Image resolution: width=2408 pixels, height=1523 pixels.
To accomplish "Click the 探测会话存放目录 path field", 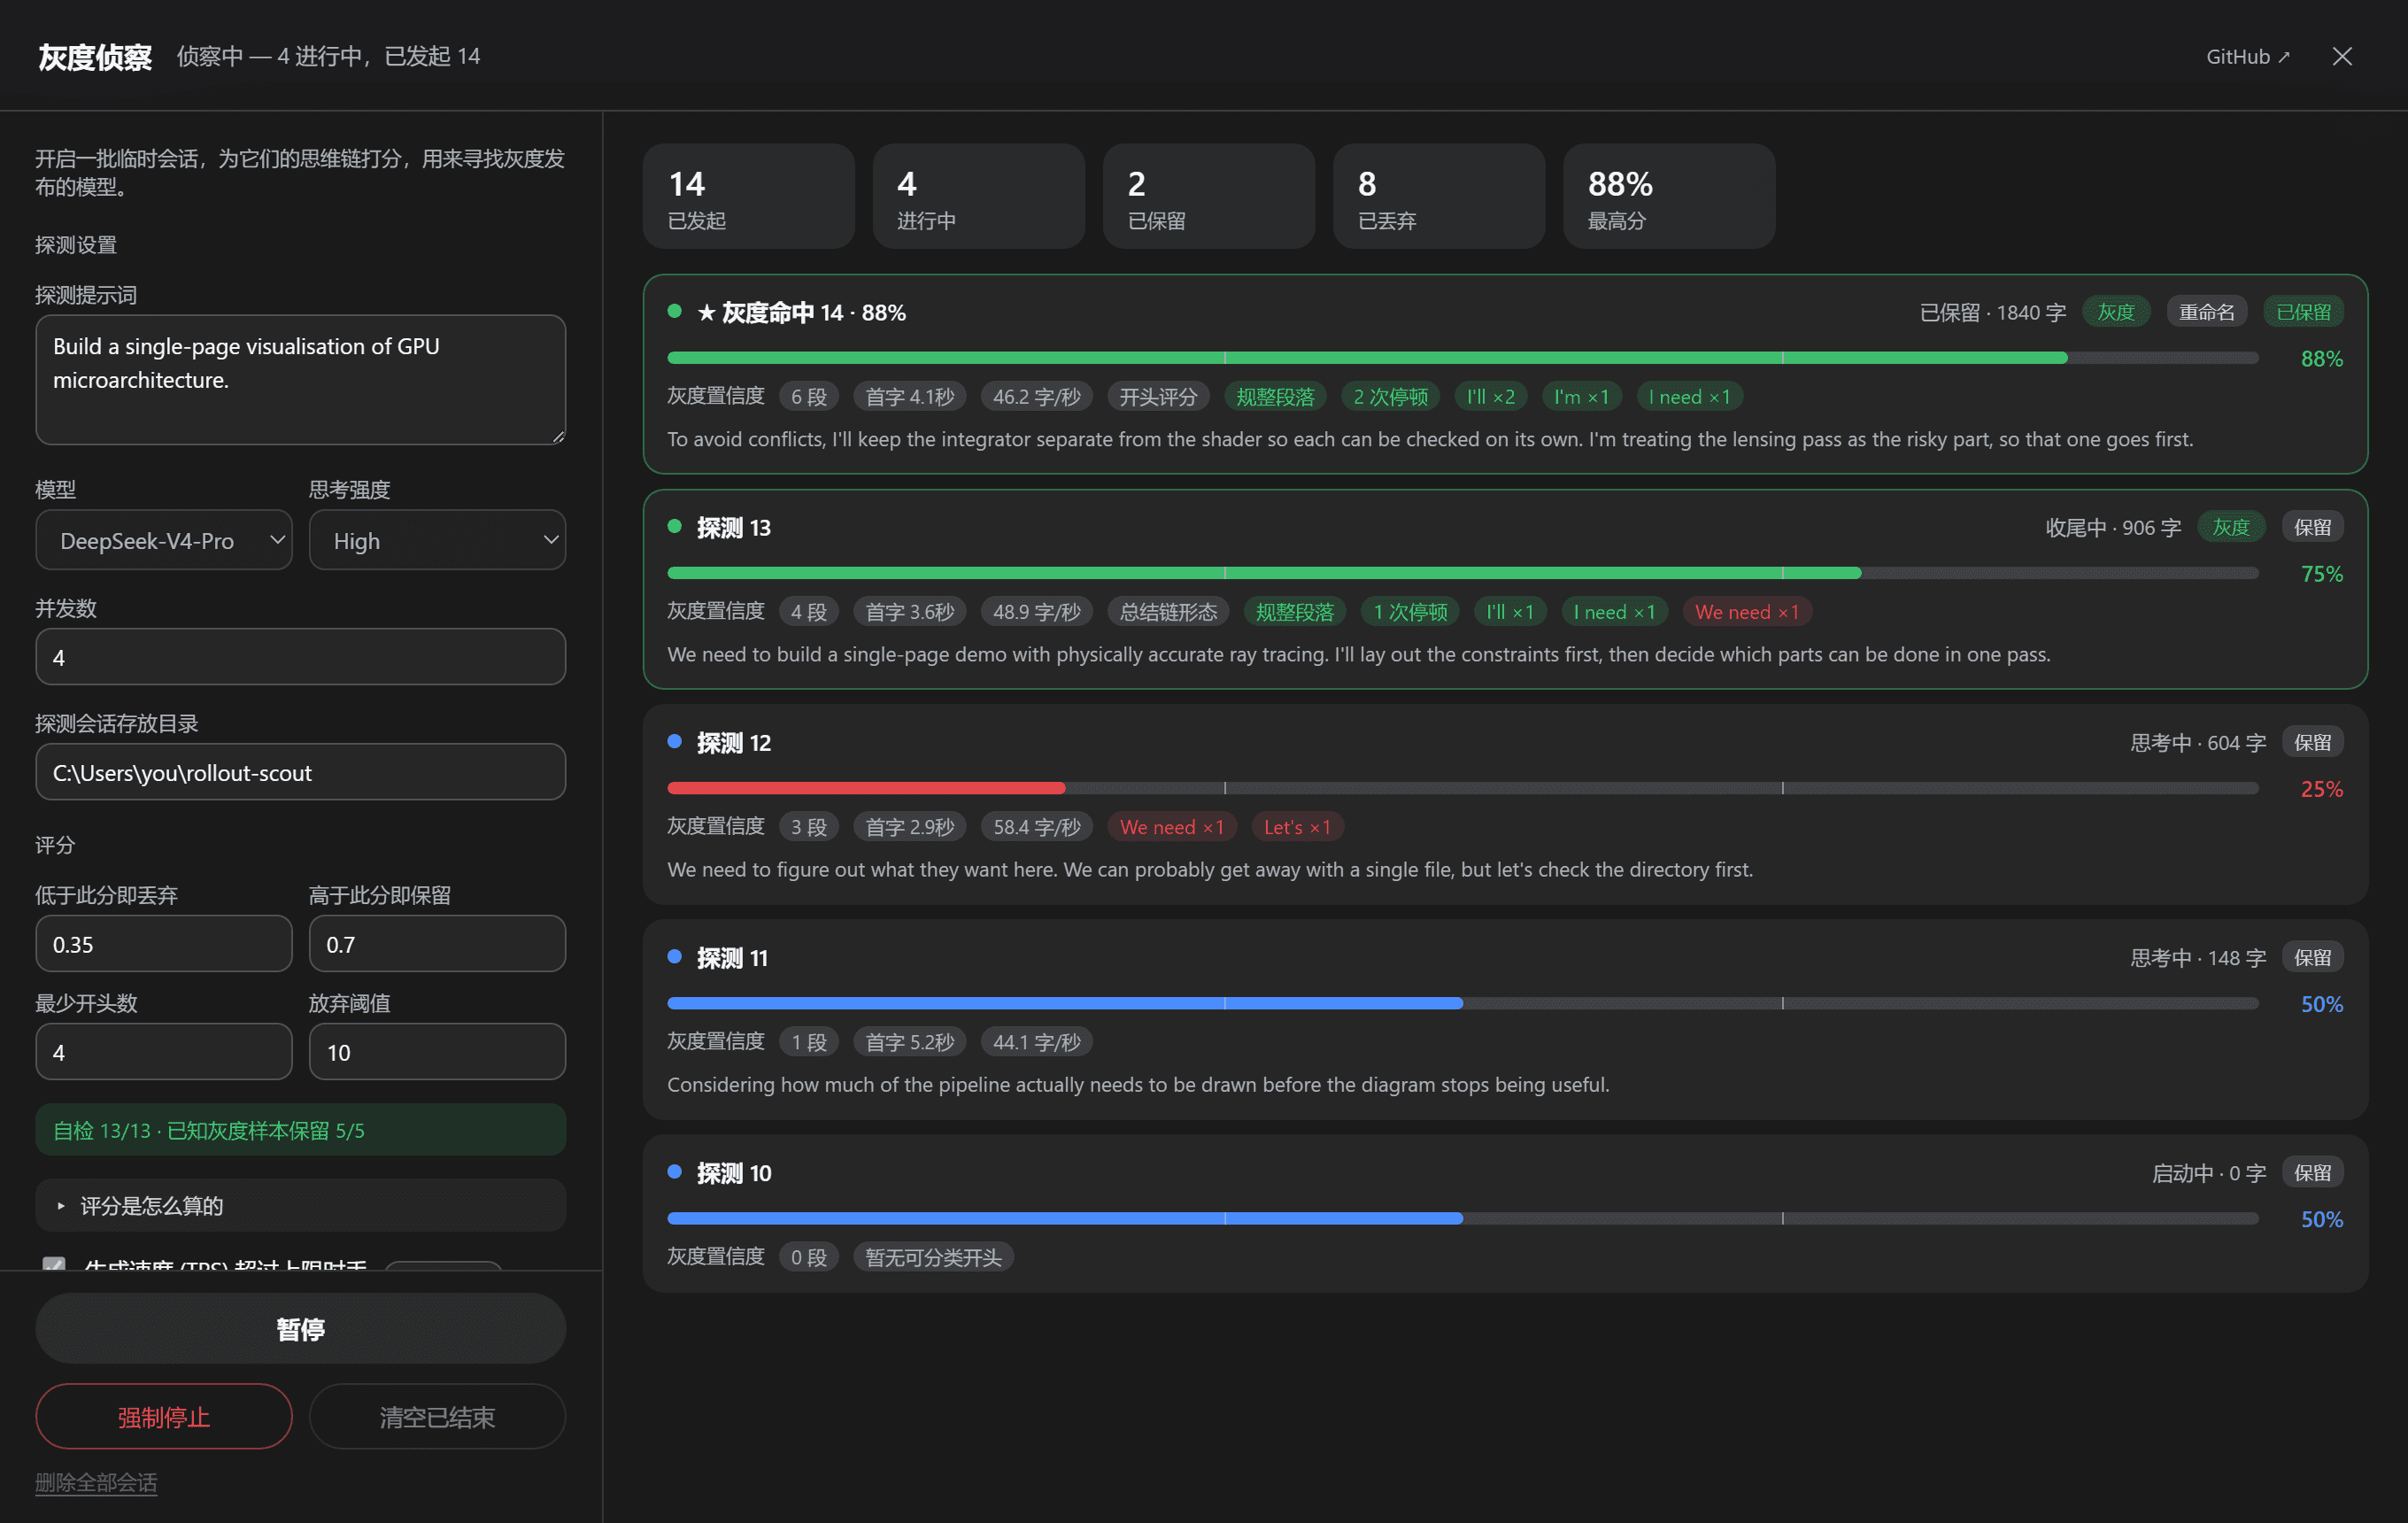I will click(x=300, y=772).
